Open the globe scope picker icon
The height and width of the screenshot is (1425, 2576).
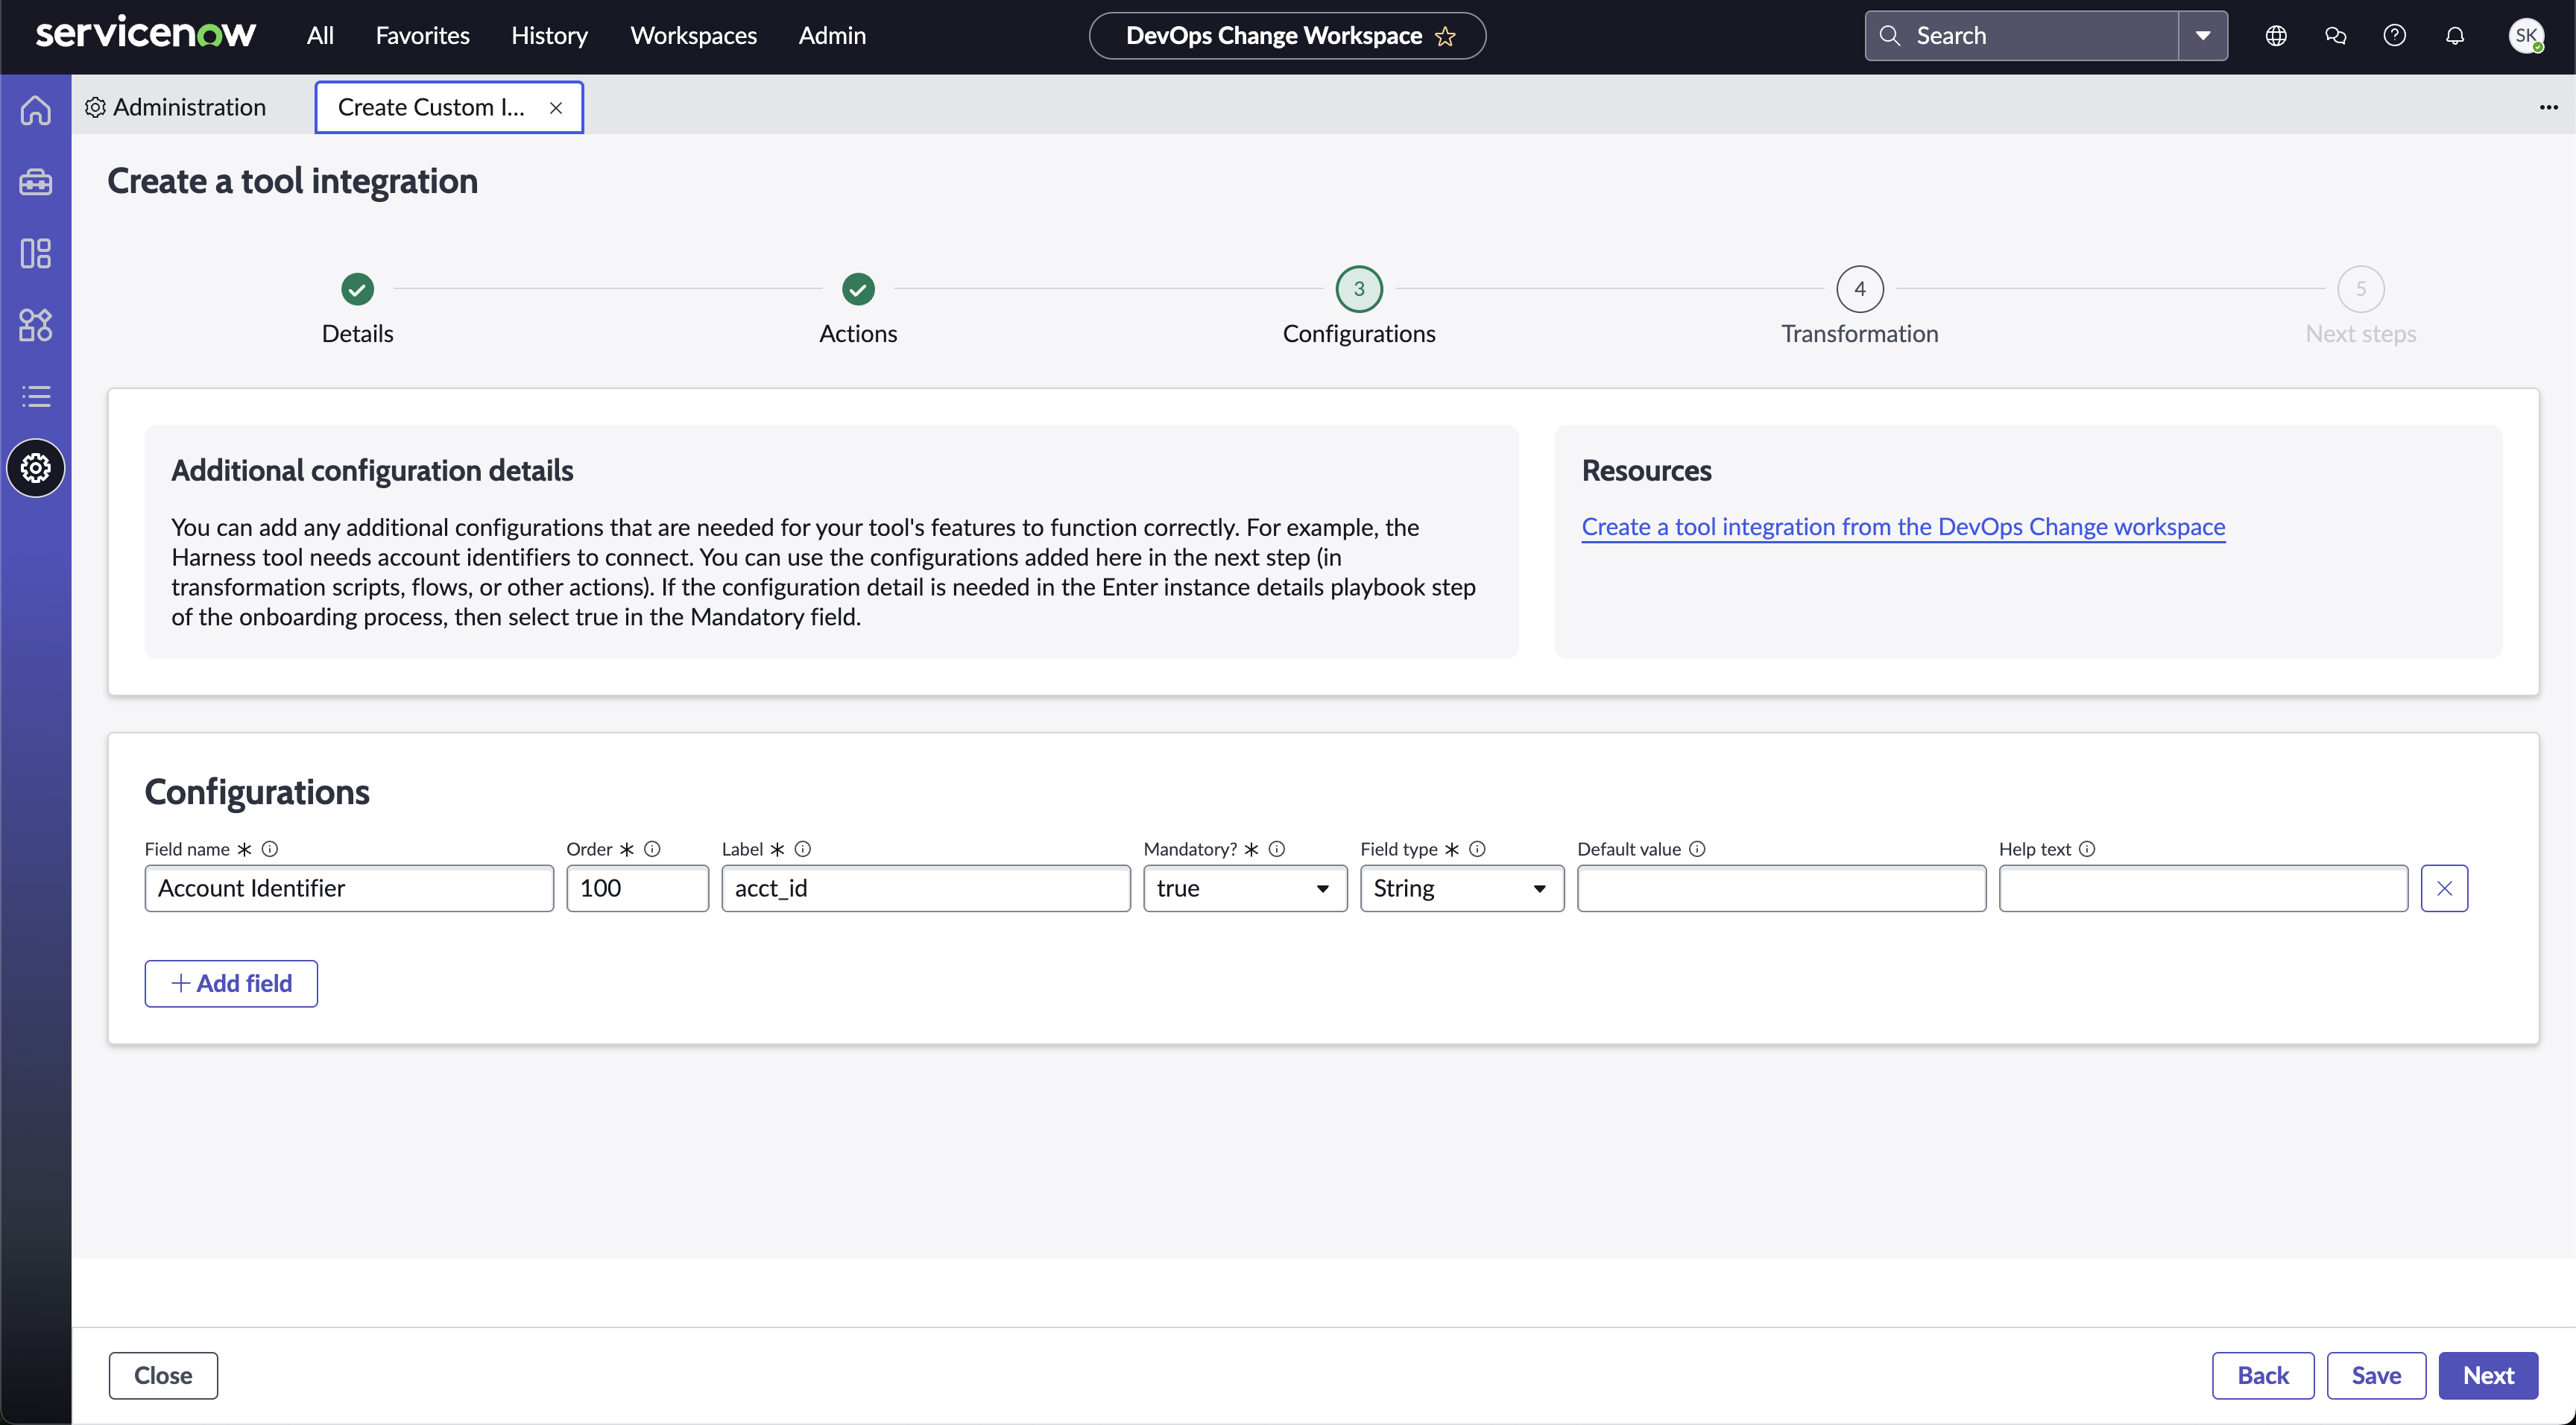[2276, 36]
